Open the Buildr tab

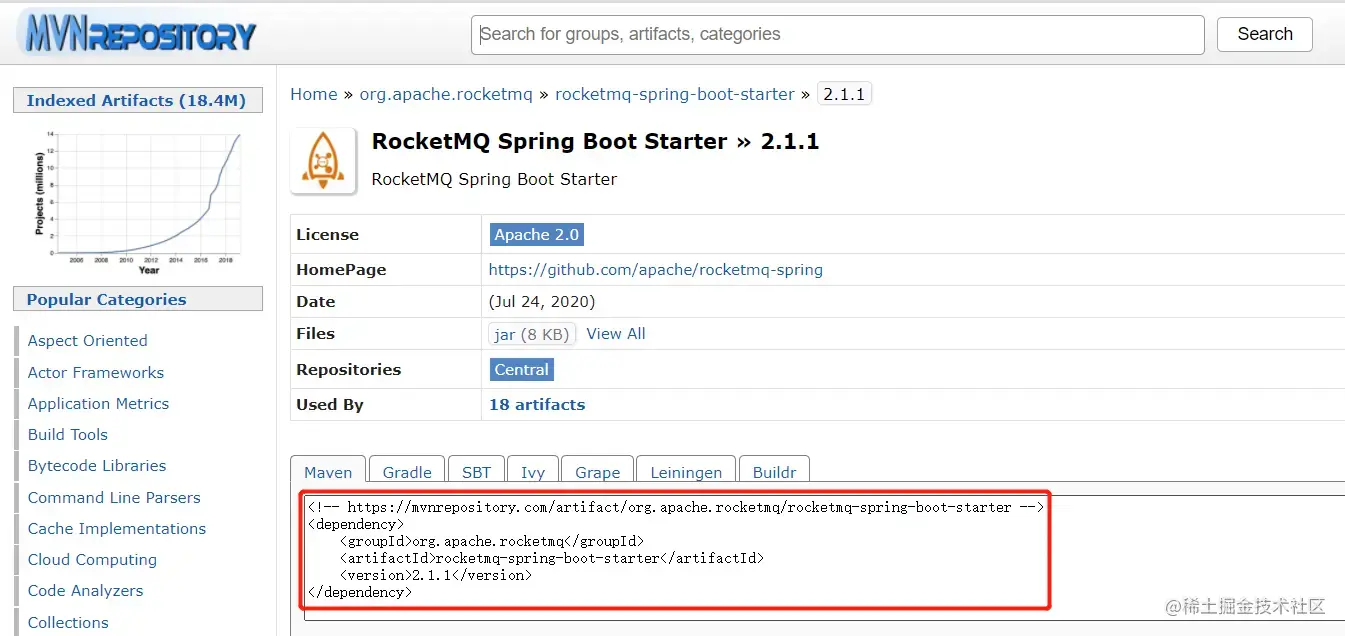coord(774,471)
